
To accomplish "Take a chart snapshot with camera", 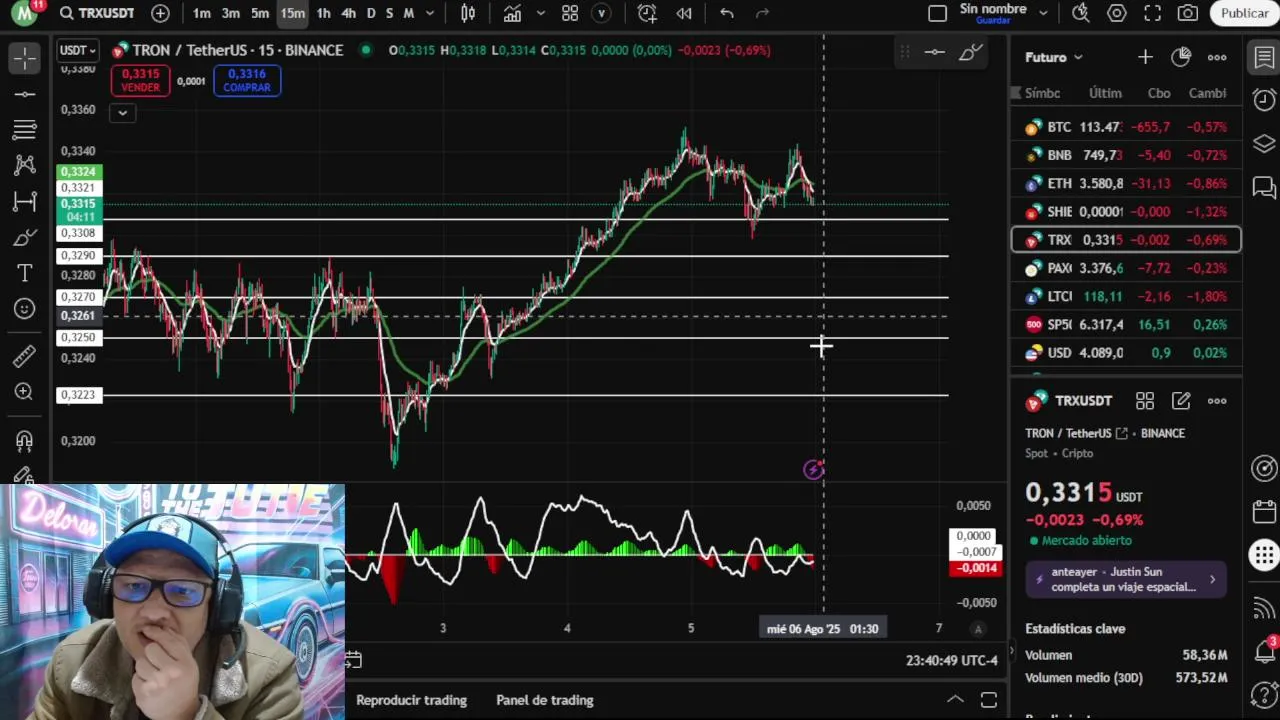I will point(1188,13).
